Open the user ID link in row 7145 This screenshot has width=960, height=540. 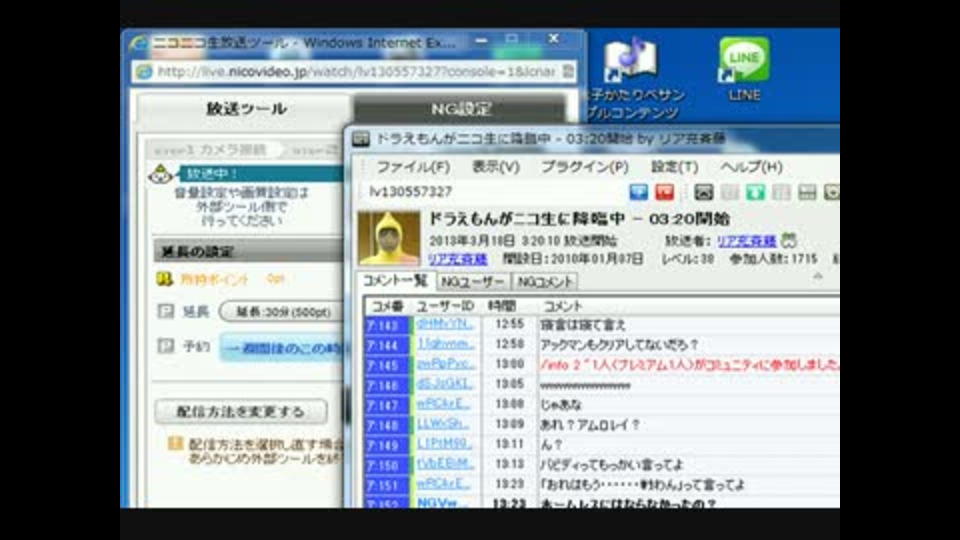click(446, 364)
